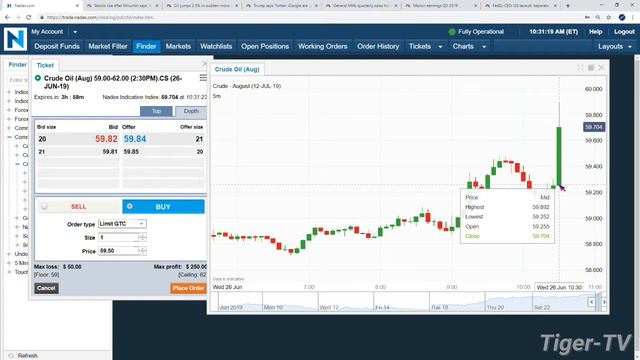Click green market status dot beside Crude Oil
640x360 pixels.
click(38, 78)
